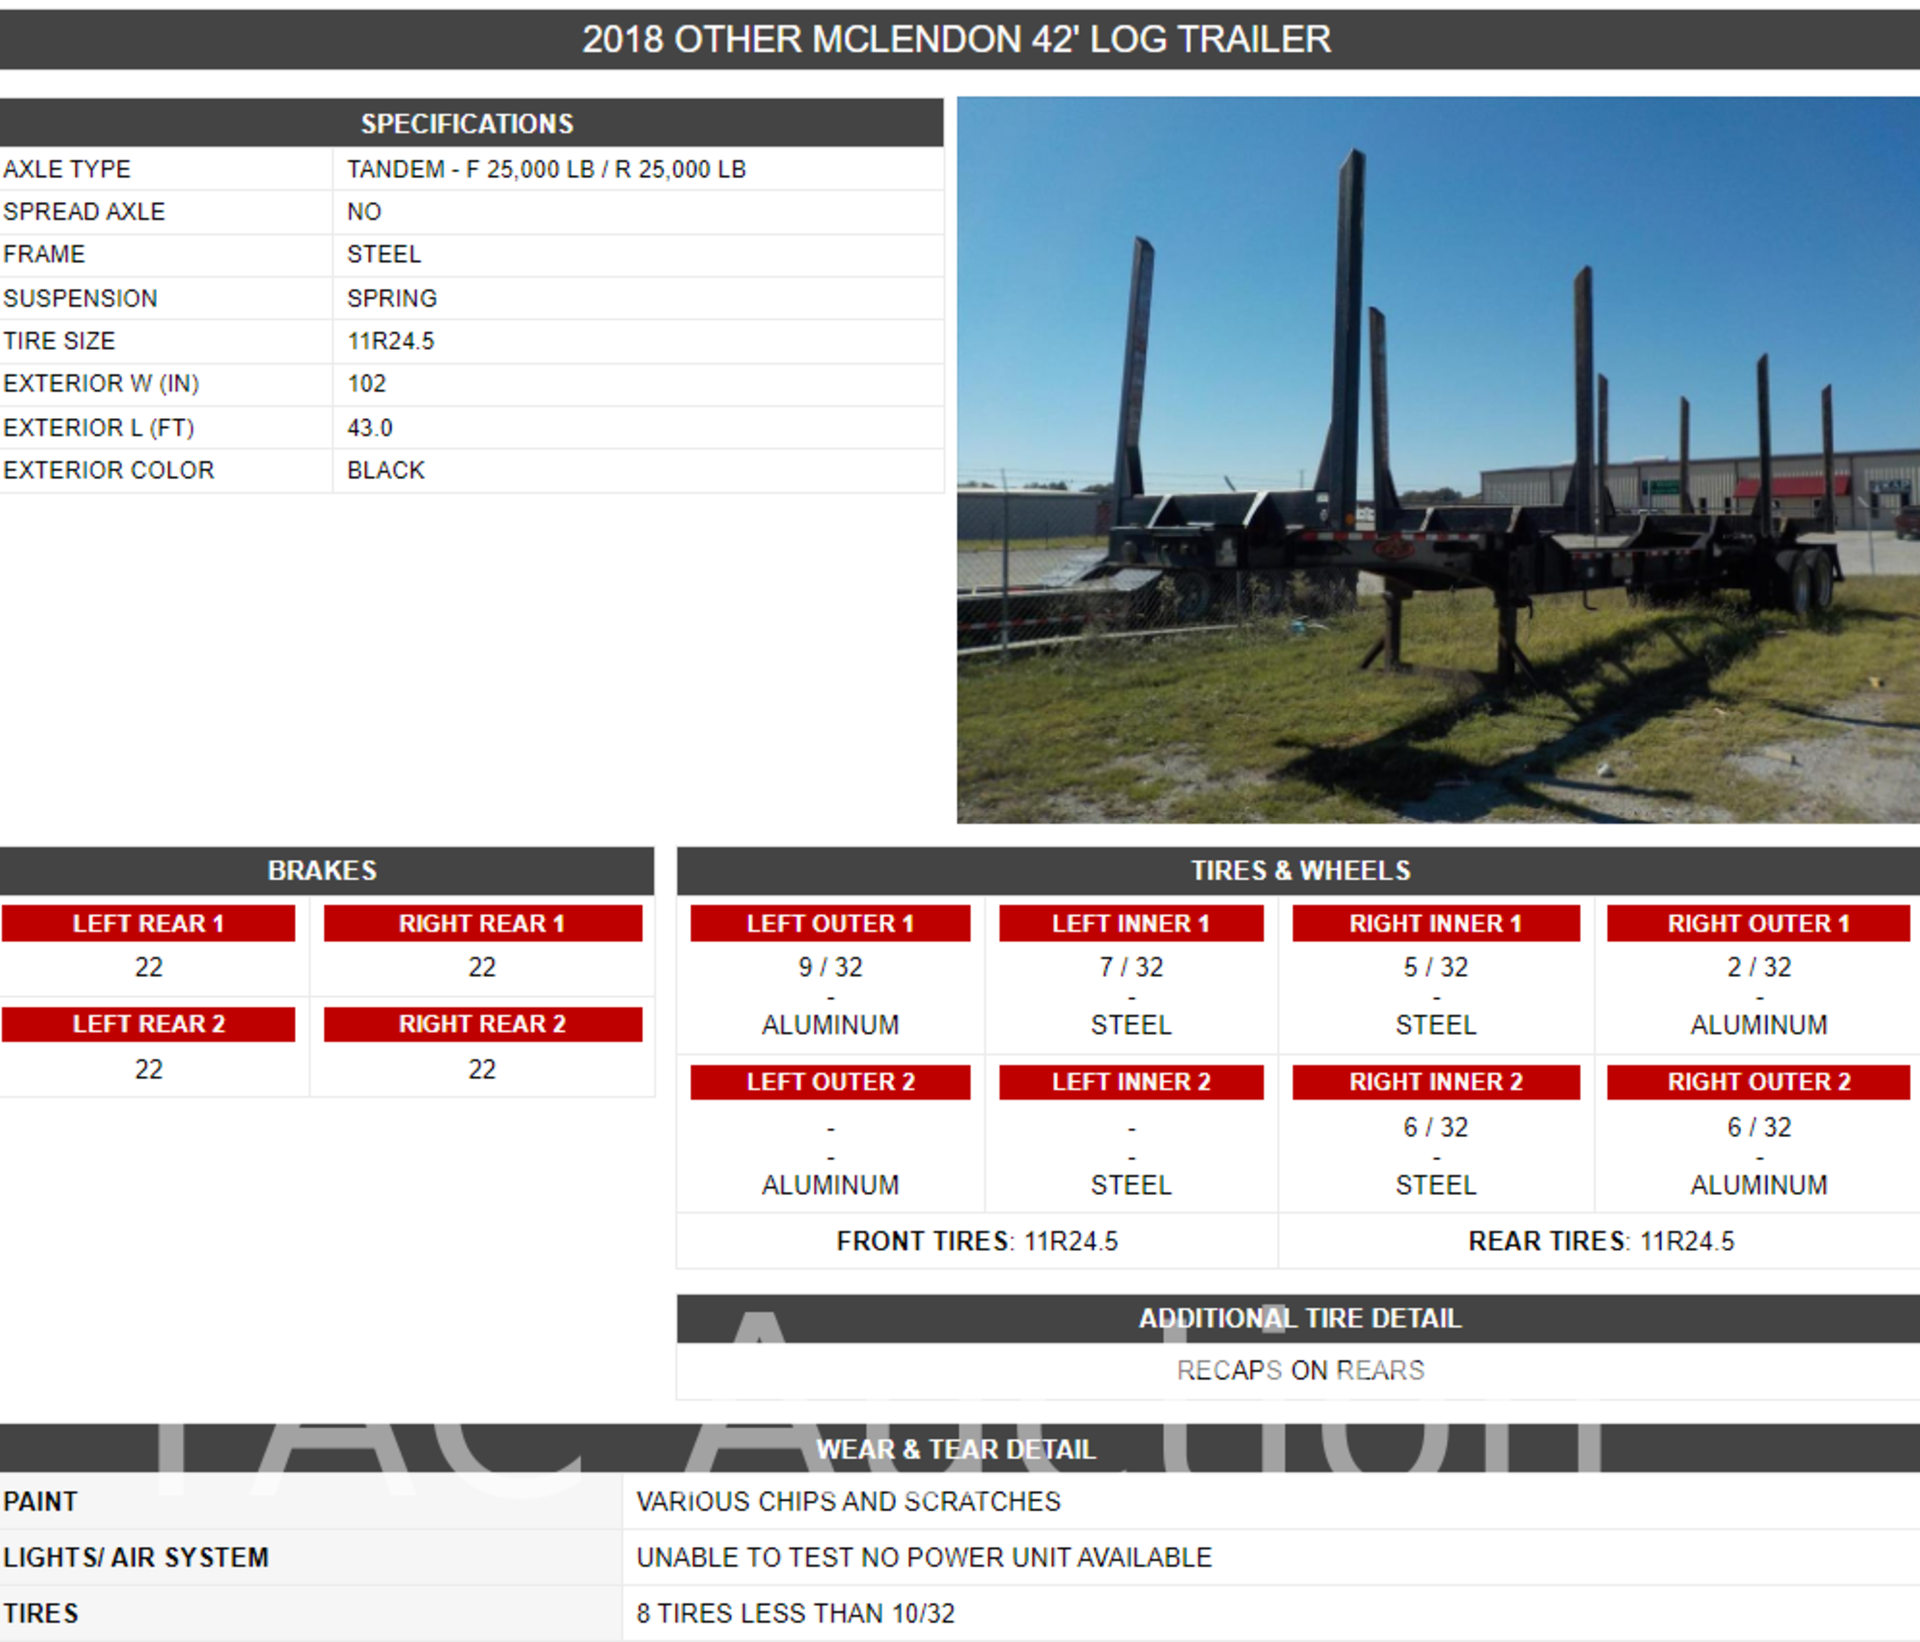Click the TIRES & WHEELS section header

[1299, 870]
